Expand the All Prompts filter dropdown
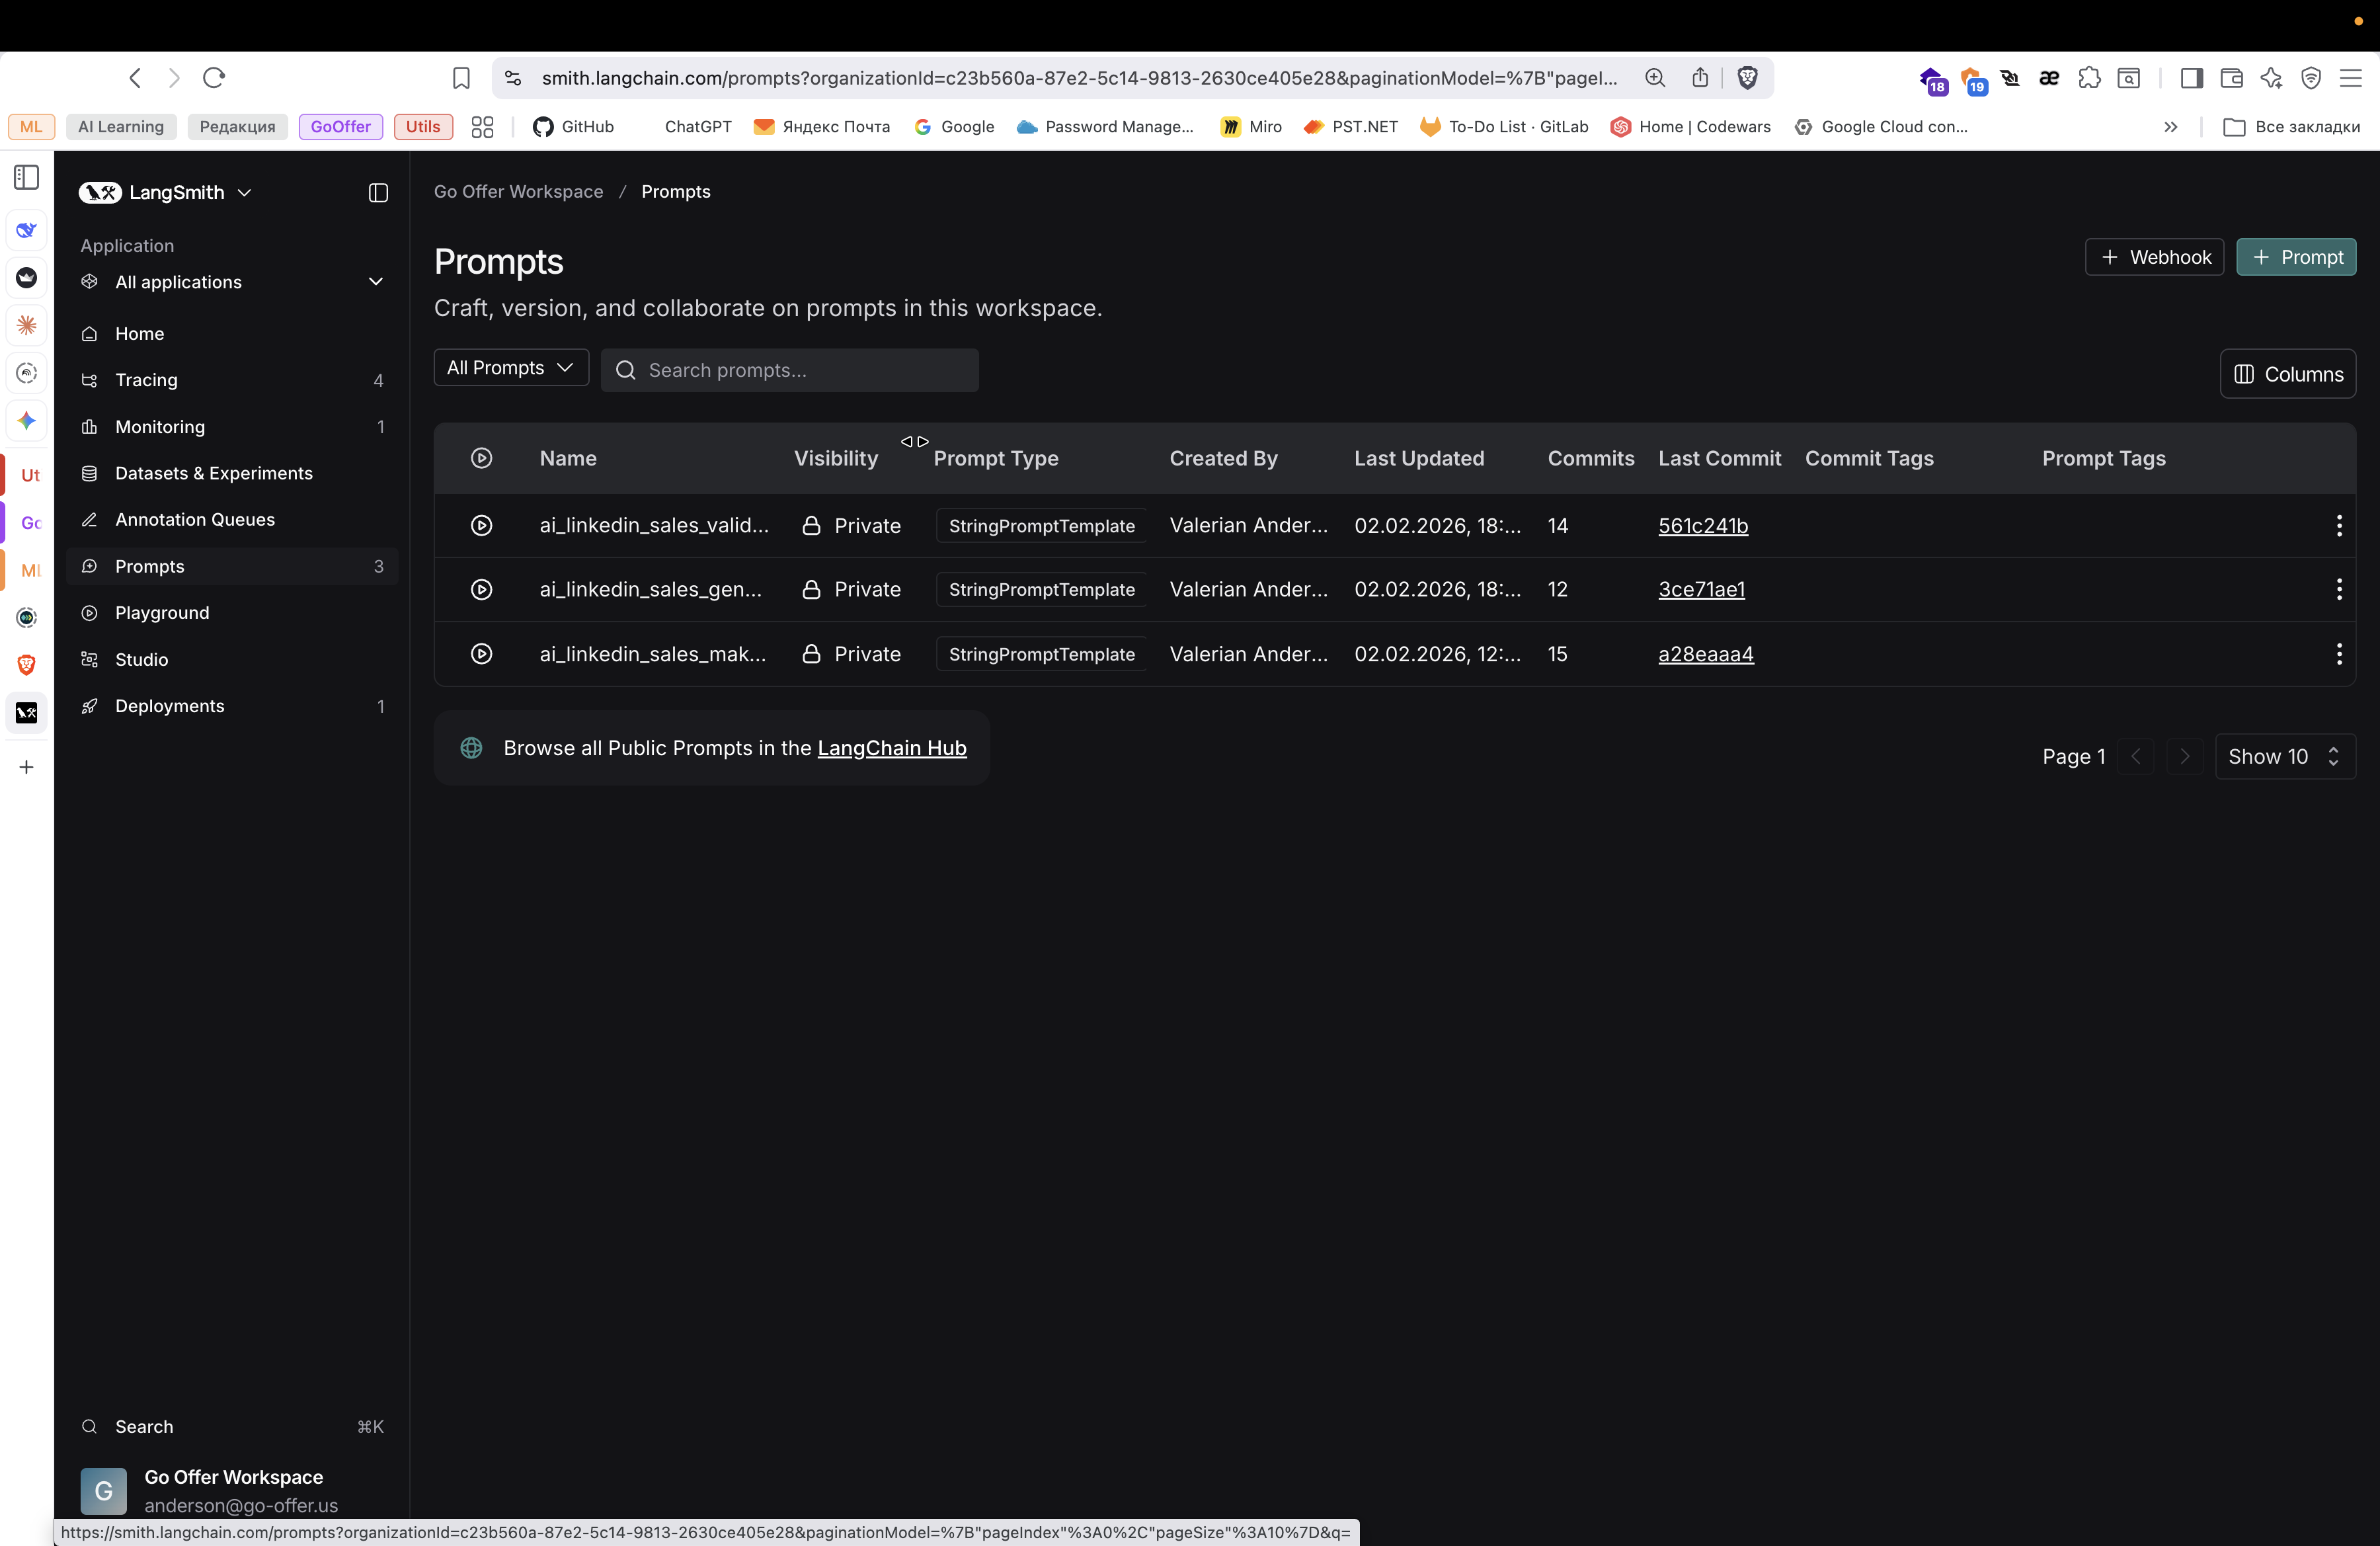The height and width of the screenshot is (1546, 2380). [510, 368]
